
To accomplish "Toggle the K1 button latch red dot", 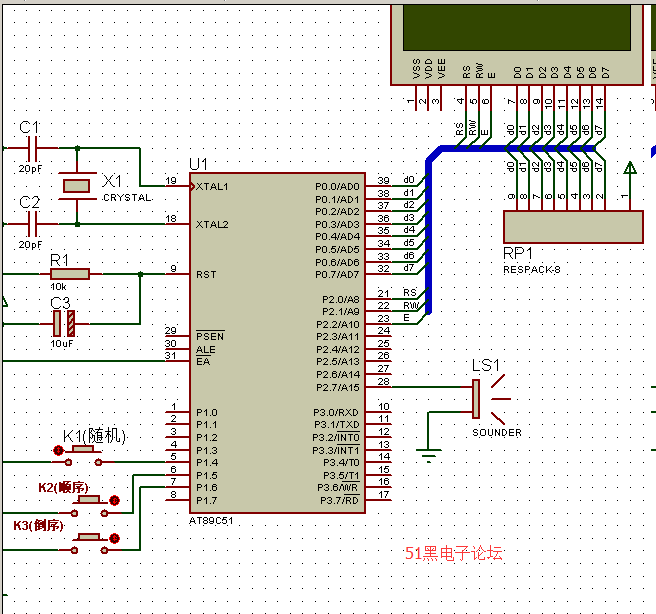I will (58, 450).
